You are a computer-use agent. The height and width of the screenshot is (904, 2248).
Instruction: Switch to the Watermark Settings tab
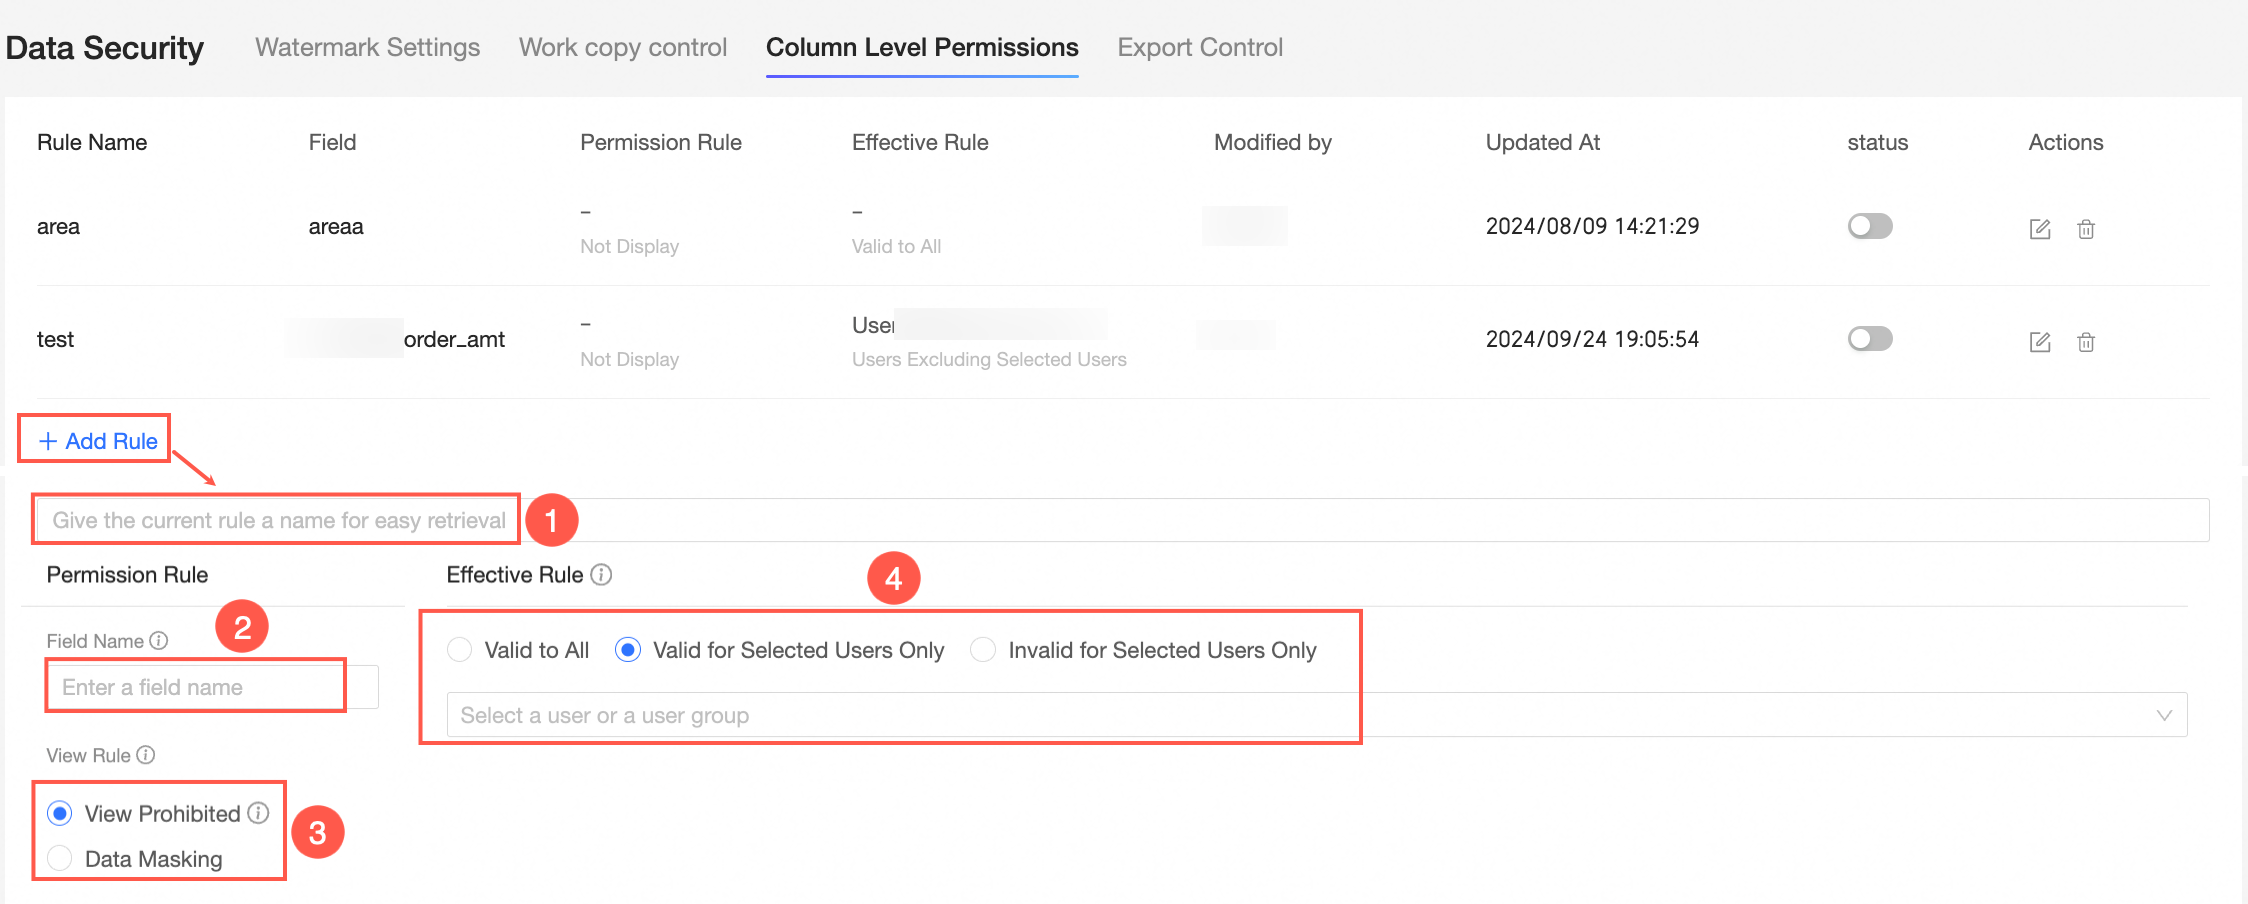pos(367,47)
